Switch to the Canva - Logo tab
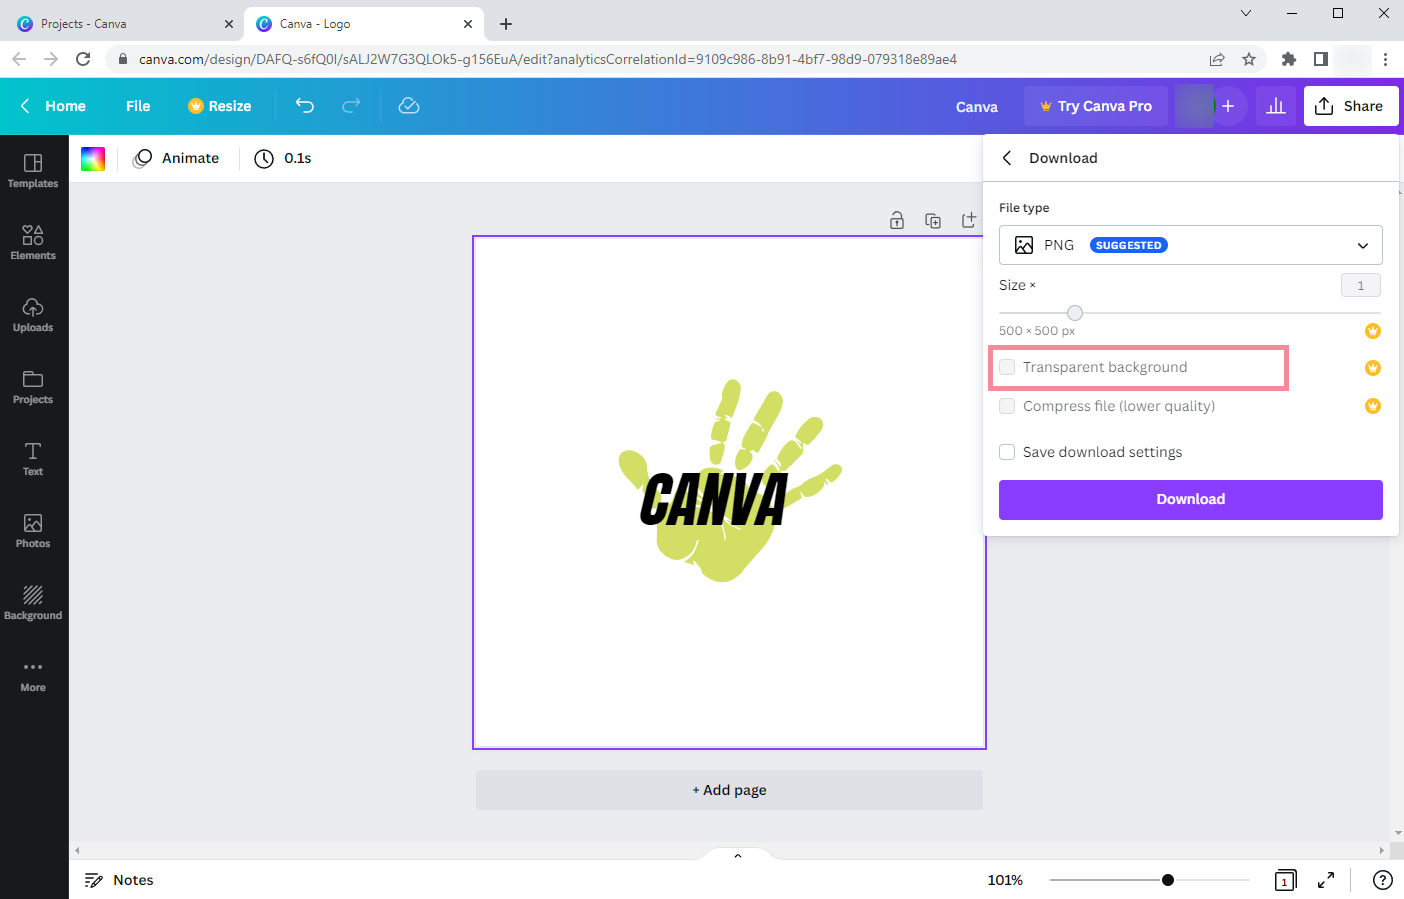The width and height of the screenshot is (1404, 899). point(364,23)
